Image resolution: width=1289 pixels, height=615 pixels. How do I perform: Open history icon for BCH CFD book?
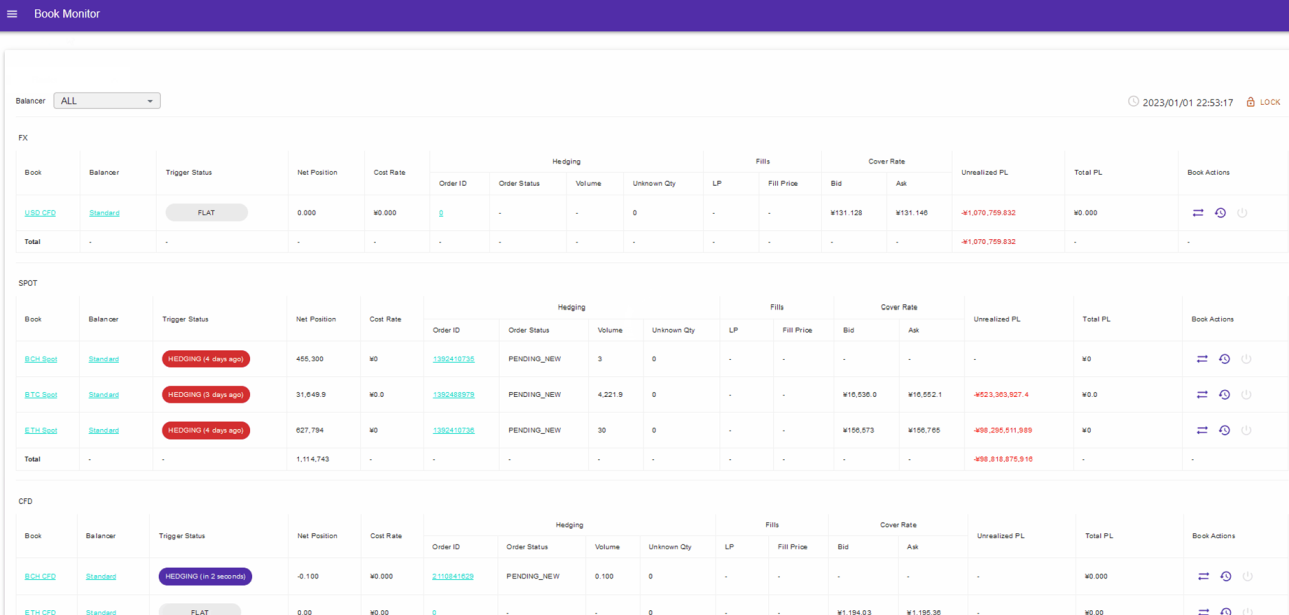(1225, 577)
